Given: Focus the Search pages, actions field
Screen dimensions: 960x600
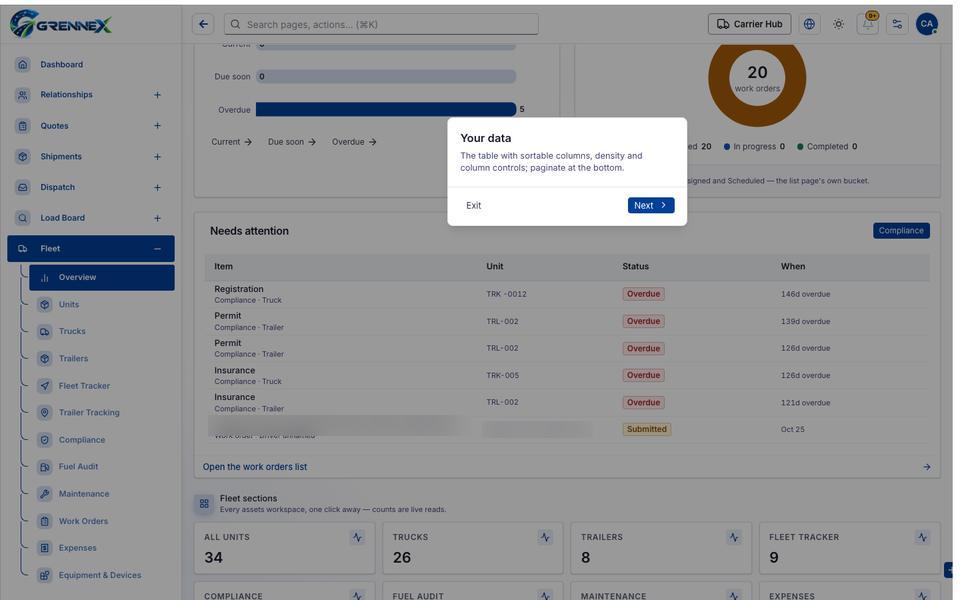Looking at the screenshot, I should point(381,24).
